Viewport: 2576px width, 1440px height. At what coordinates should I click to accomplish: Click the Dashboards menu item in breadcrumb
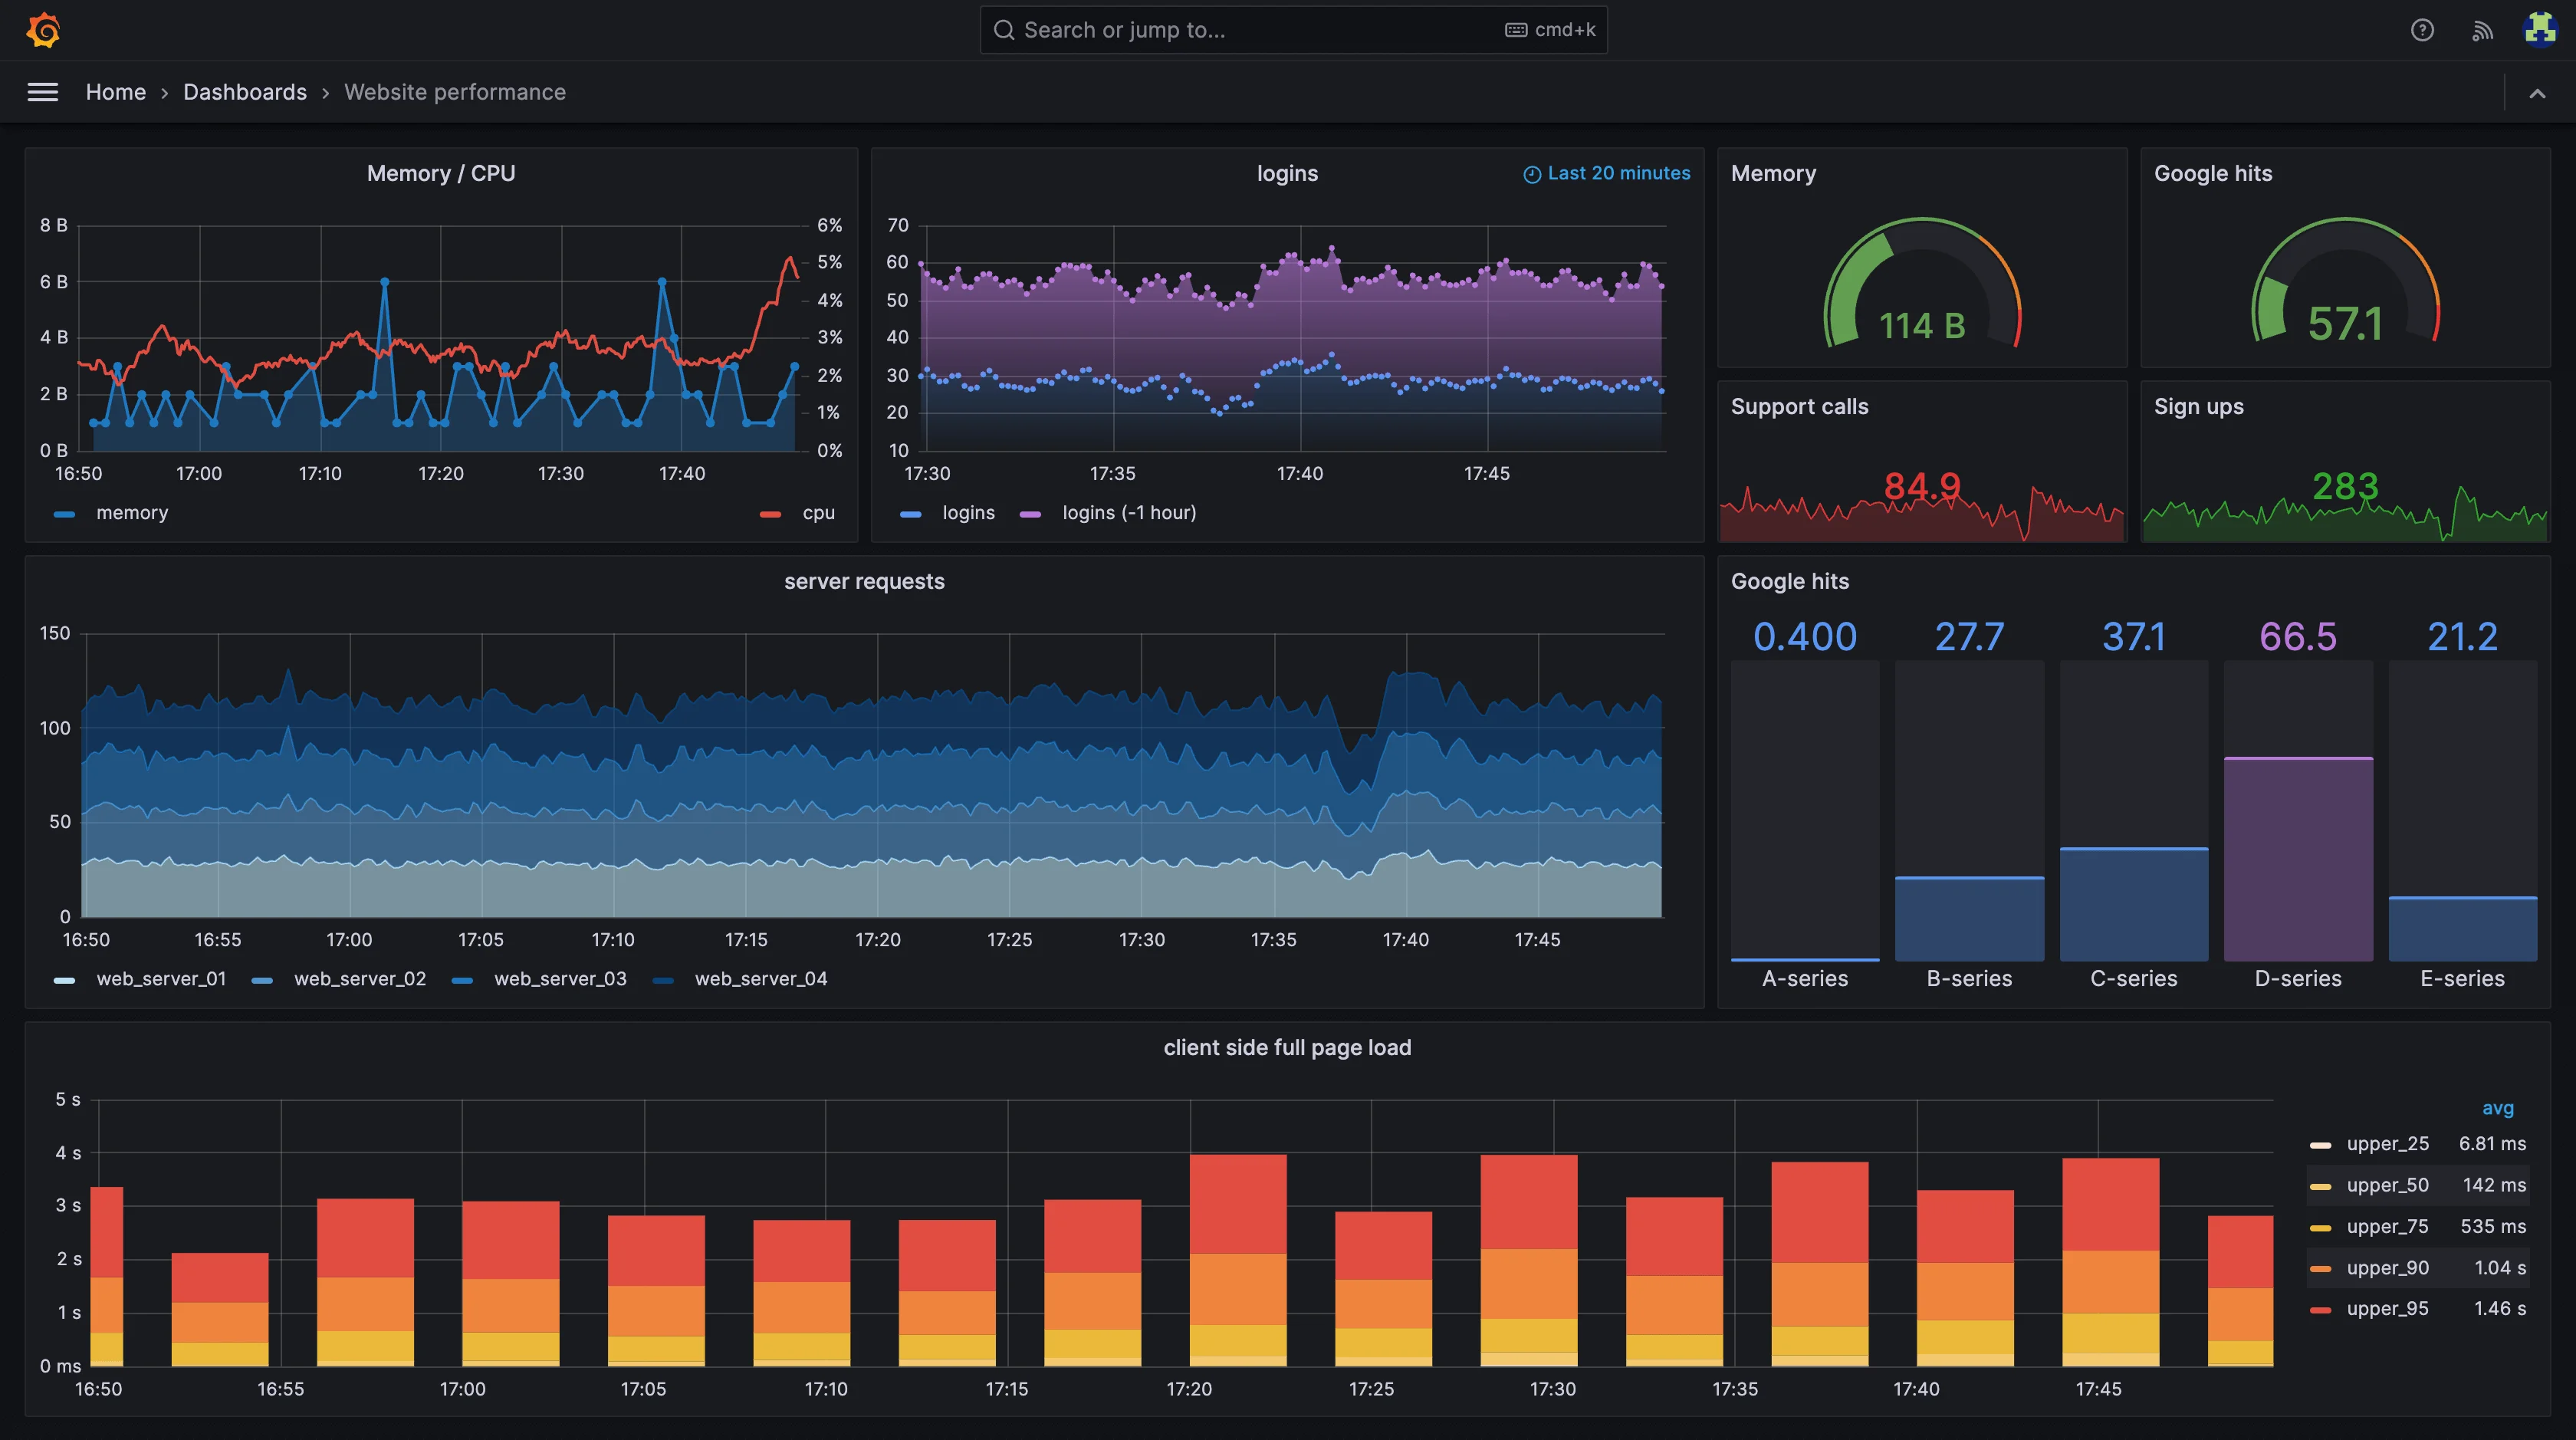(x=244, y=90)
